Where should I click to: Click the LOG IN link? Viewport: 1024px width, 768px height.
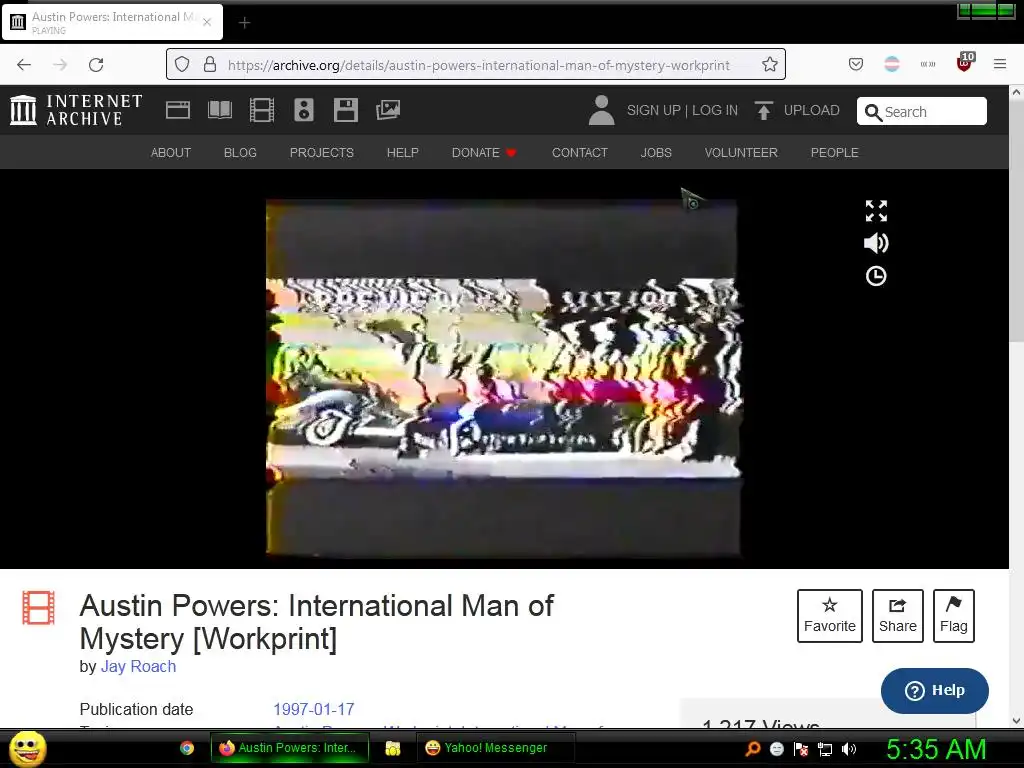(715, 110)
